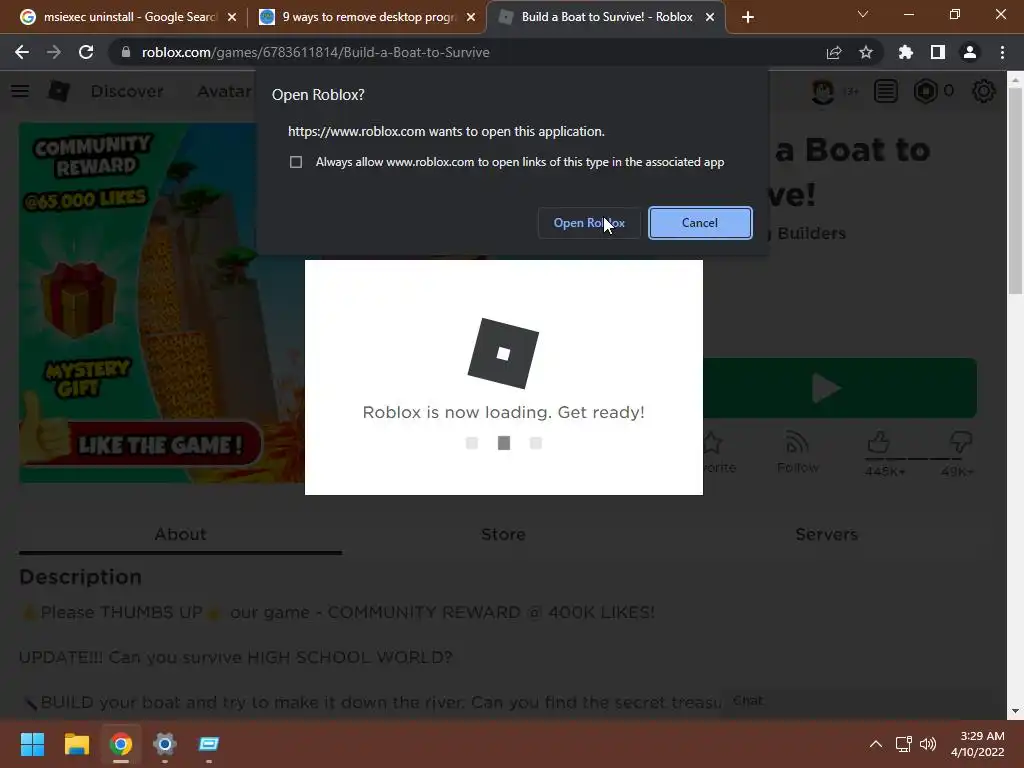
Task: Open the Discover page link
Action: tap(127, 91)
